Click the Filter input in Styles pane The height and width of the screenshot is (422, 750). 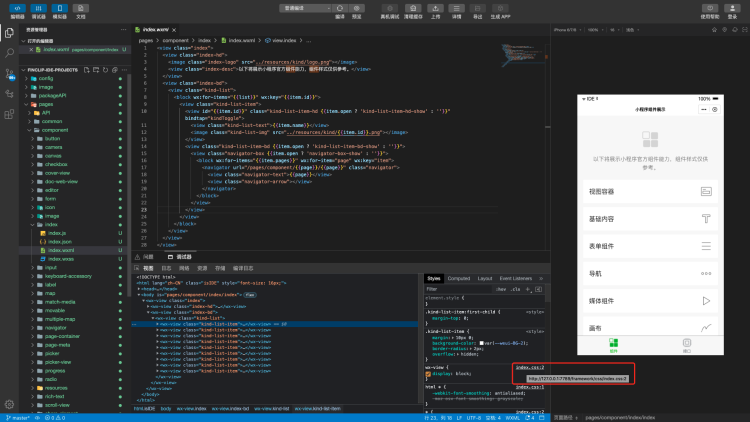pyautogui.click(x=459, y=289)
